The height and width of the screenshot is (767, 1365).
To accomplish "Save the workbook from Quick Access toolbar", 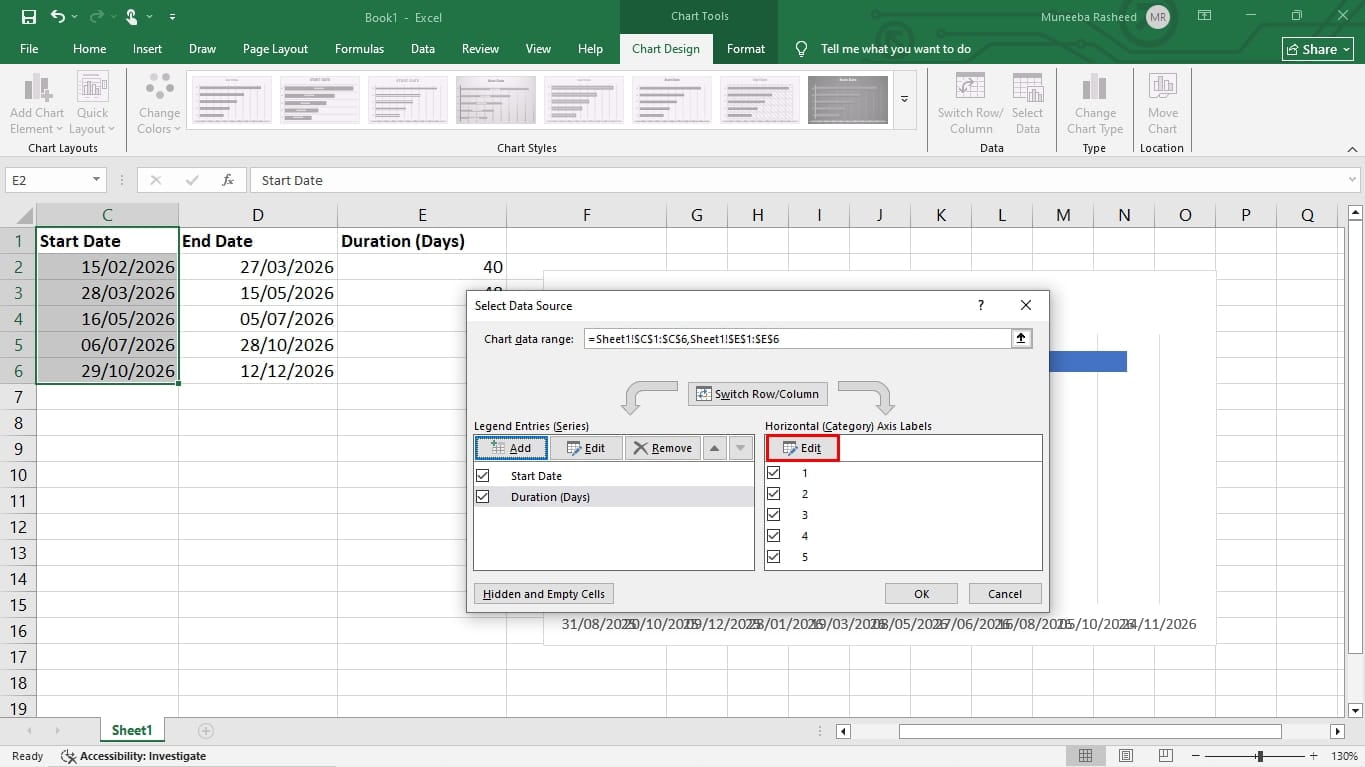I will [28, 17].
